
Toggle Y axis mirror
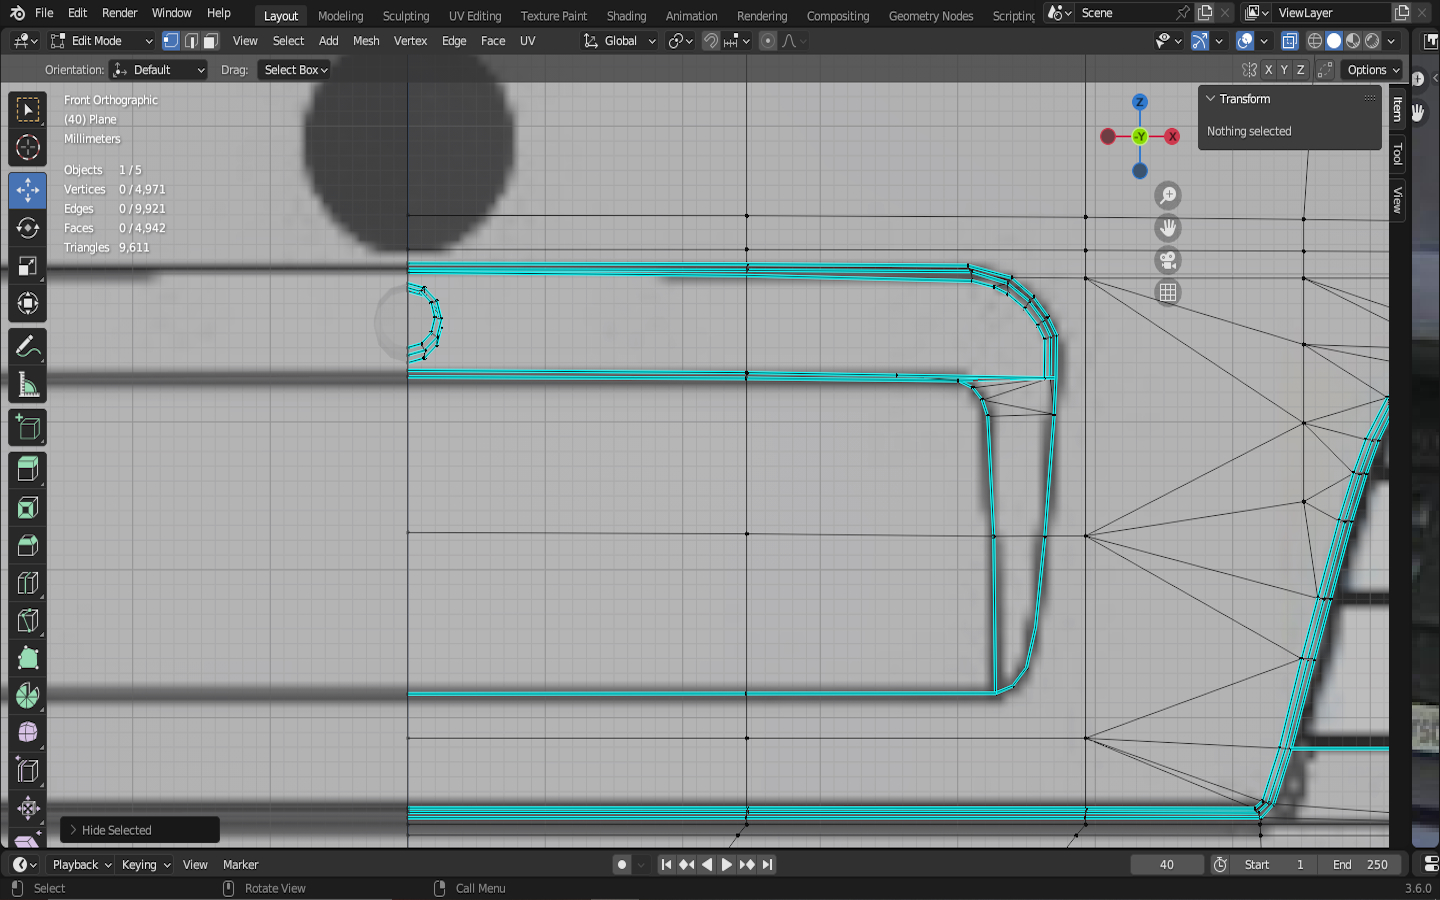click(x=1284, y=70)
